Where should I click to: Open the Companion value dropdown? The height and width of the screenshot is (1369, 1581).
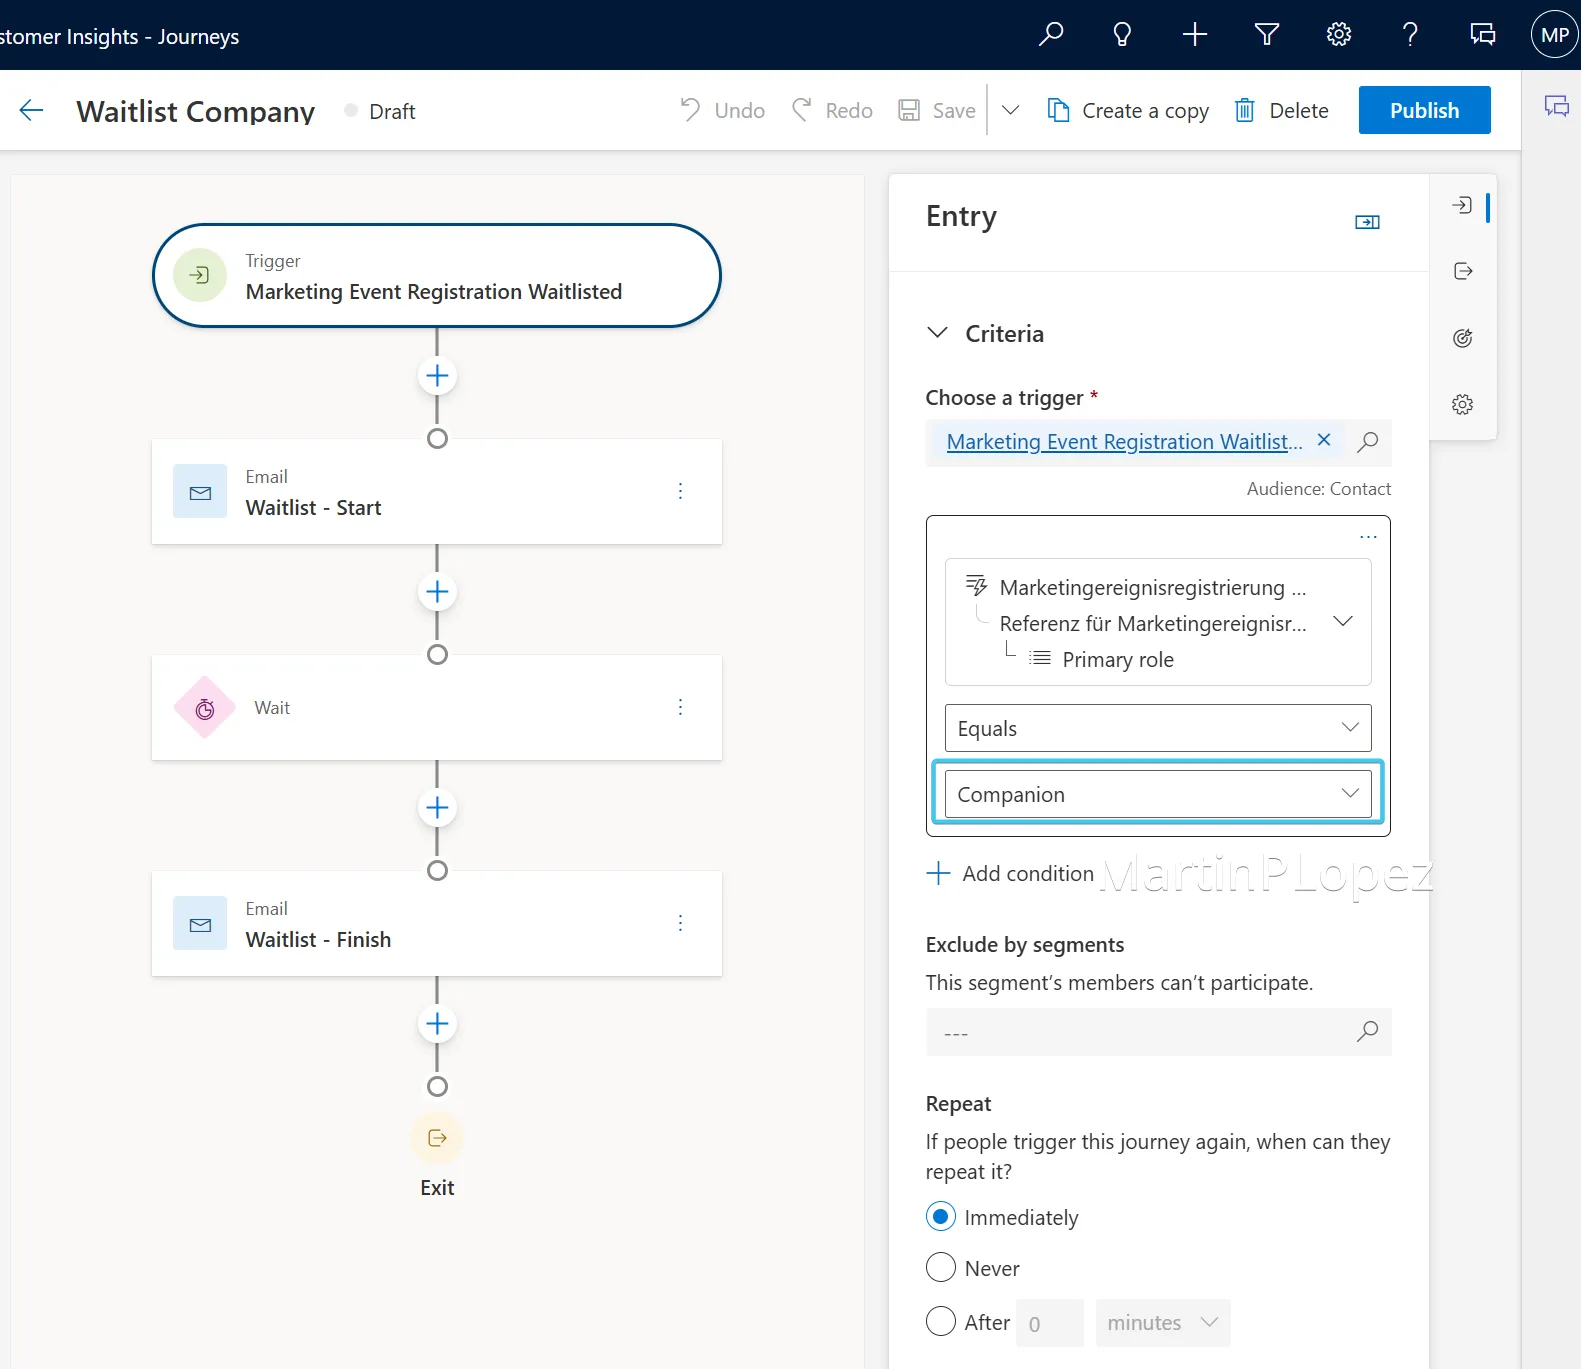coord(1158,794)
